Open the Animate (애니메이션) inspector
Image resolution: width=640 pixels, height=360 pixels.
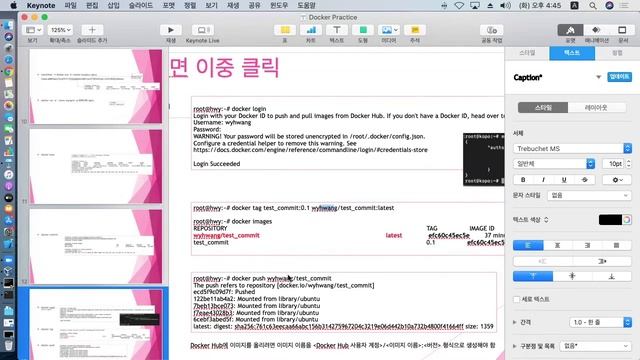[596, 30]
